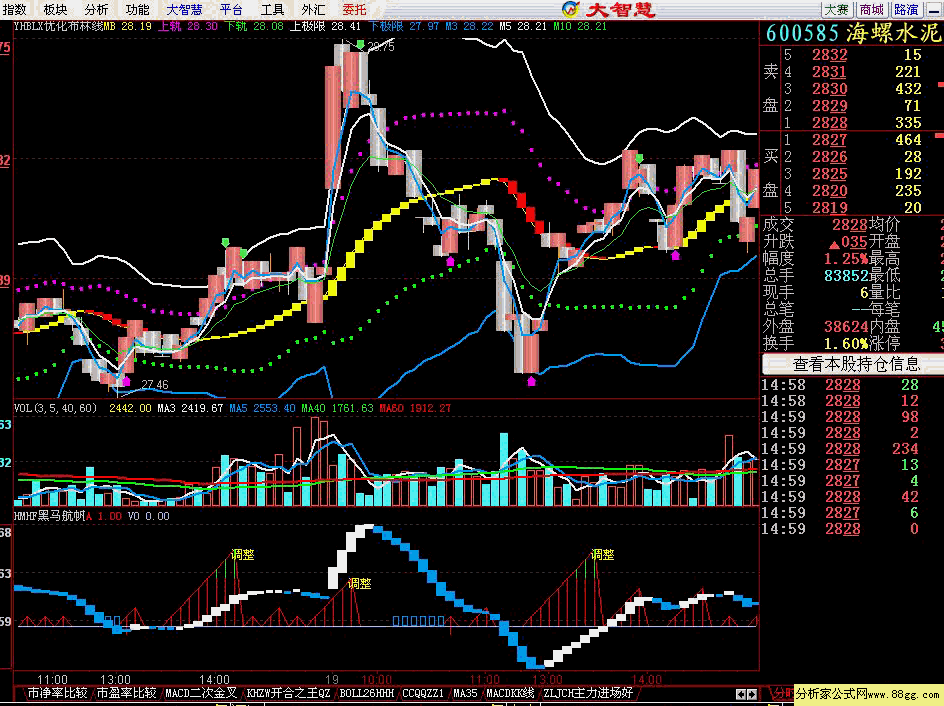Switch to the 市盈率比较 tab
This screenshot has width=944, height=706.
126,693
